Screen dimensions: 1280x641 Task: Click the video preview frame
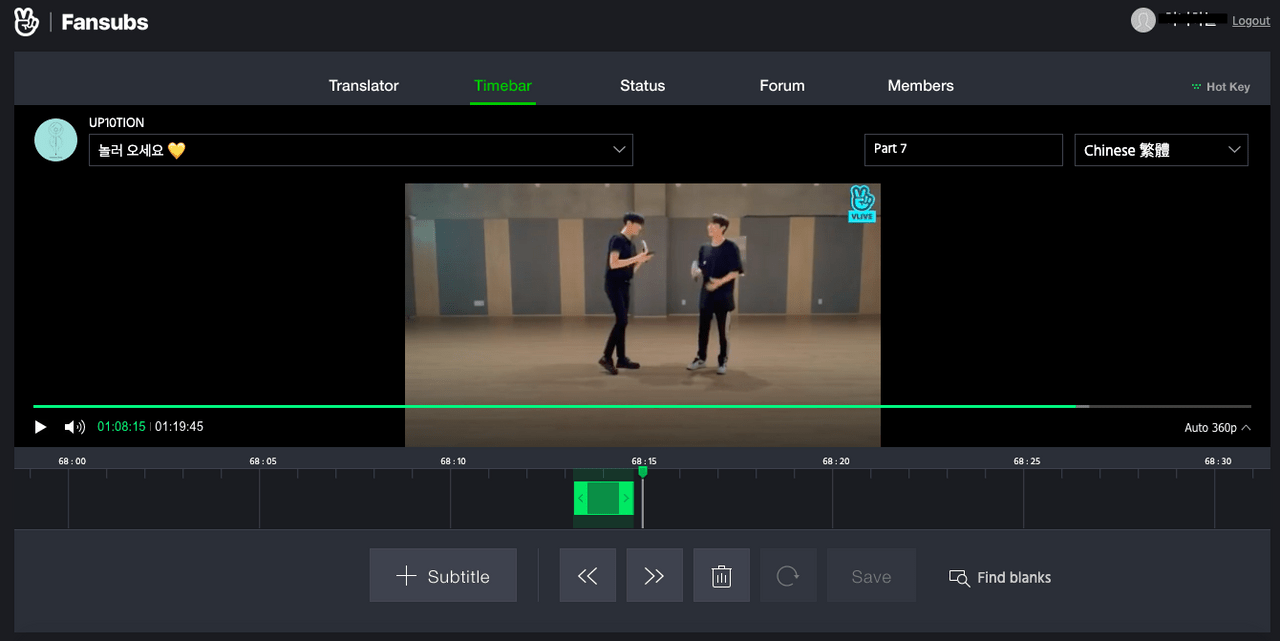(x=643, y=314)
